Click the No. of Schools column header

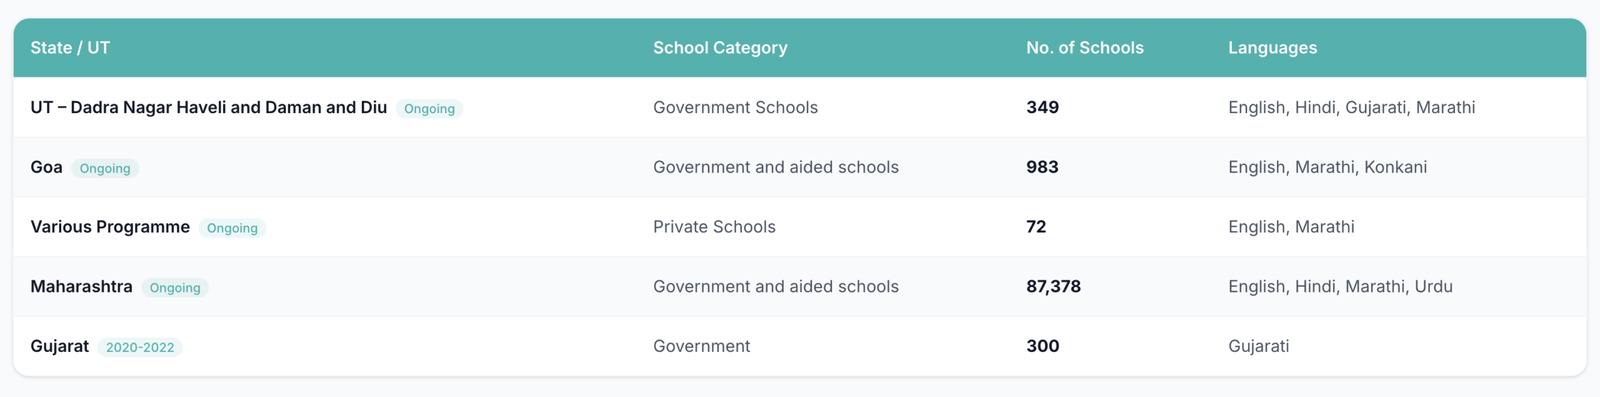1085,48
